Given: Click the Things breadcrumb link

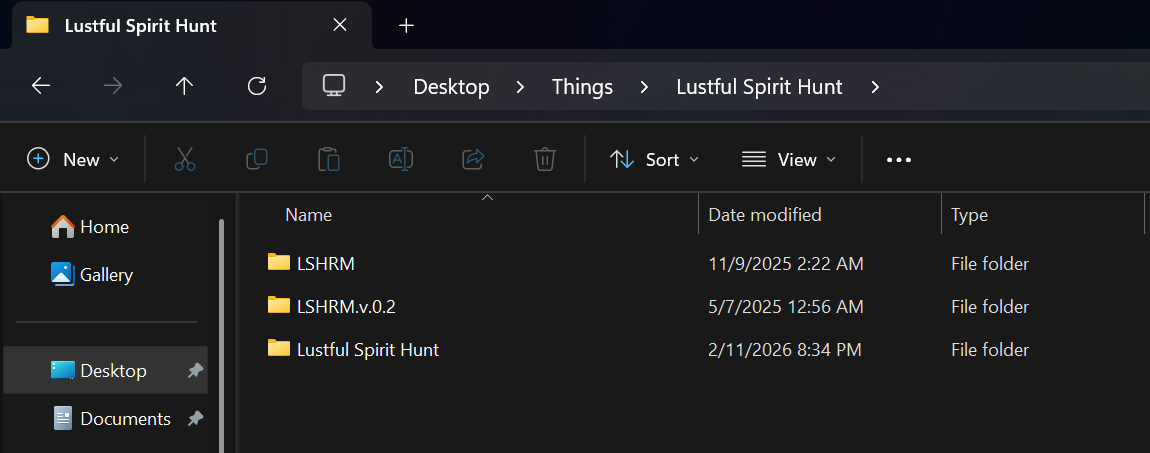Looking at the screenshot, I should 582,87.
